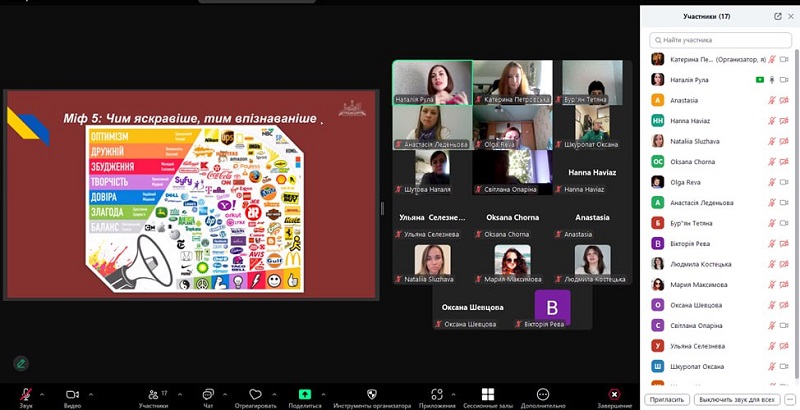
Task: Expand the arrow next to Чат
Action: click(225, 394)
